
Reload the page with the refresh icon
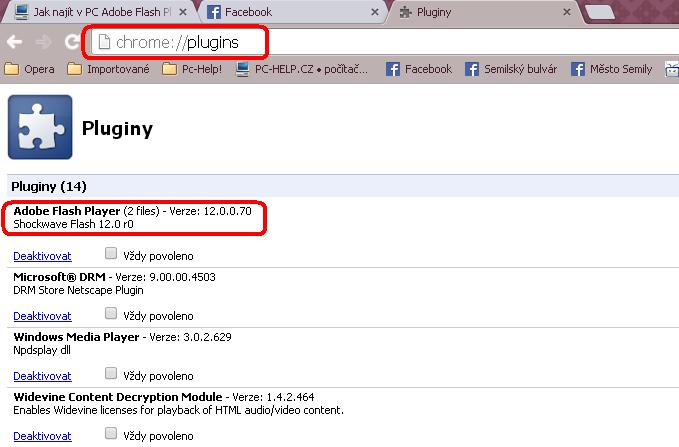pos(72,42)
